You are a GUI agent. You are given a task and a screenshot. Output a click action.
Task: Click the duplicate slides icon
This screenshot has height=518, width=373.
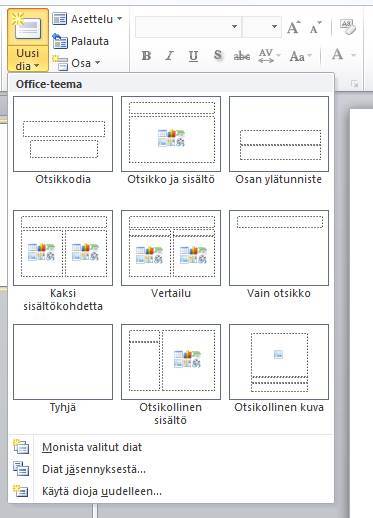[21, 447]
